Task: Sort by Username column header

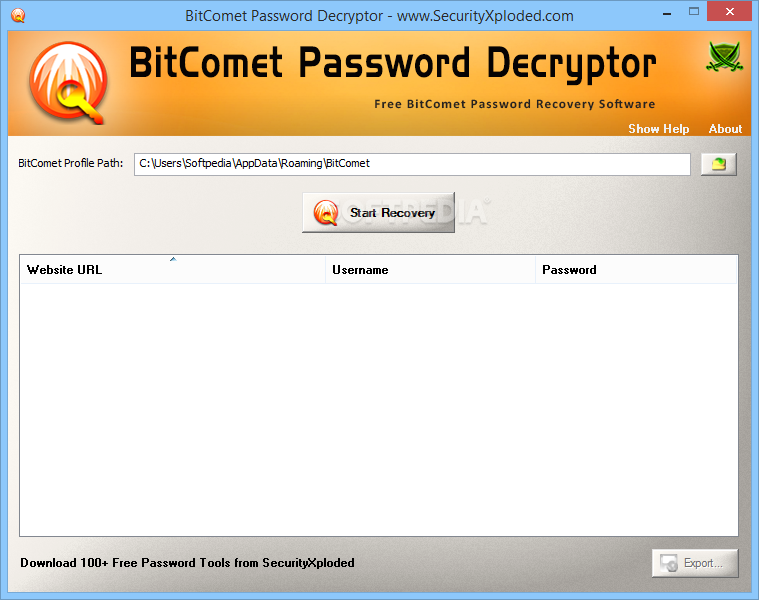Action: pyautogui.click(x=430, y=270)
